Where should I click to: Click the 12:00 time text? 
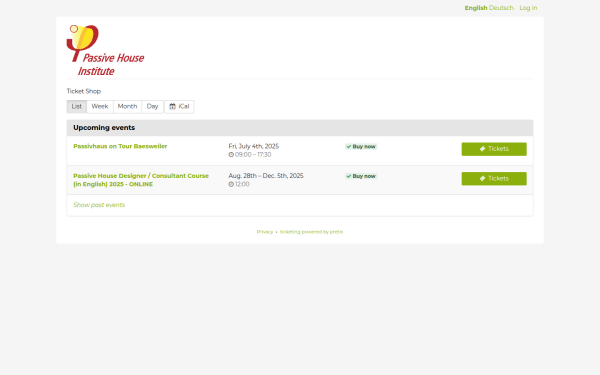242,184
